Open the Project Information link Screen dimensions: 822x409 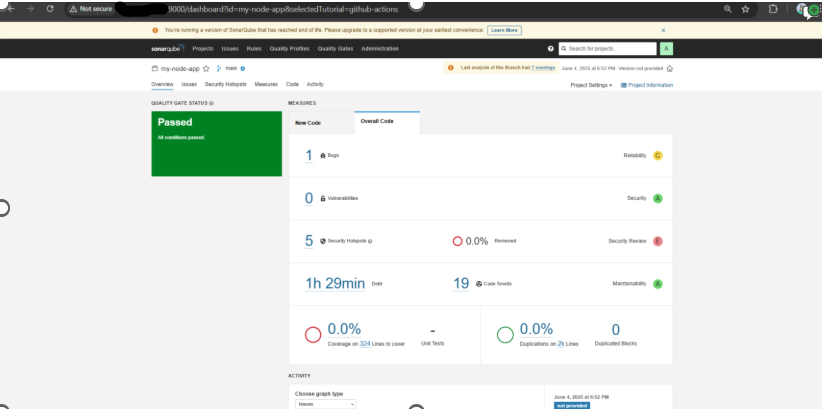click(x=646, y=85)
